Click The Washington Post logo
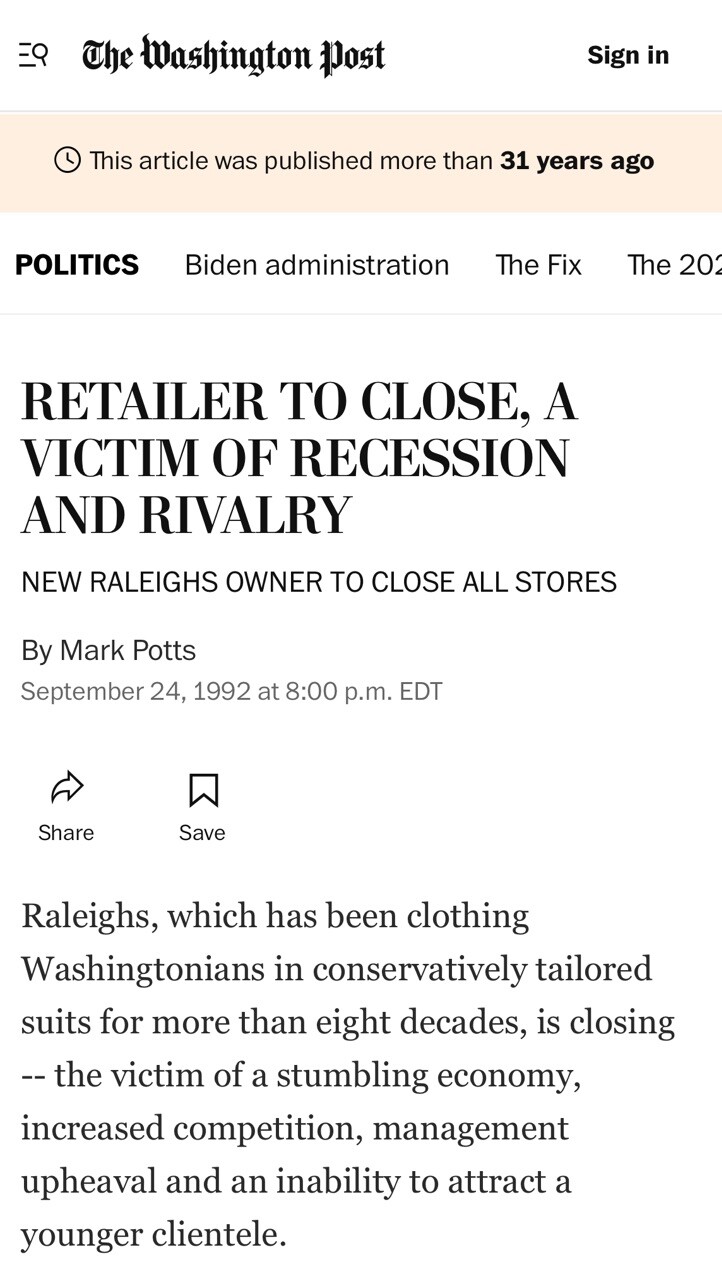Screen dimensions: 722x1283 click(233, 55)
